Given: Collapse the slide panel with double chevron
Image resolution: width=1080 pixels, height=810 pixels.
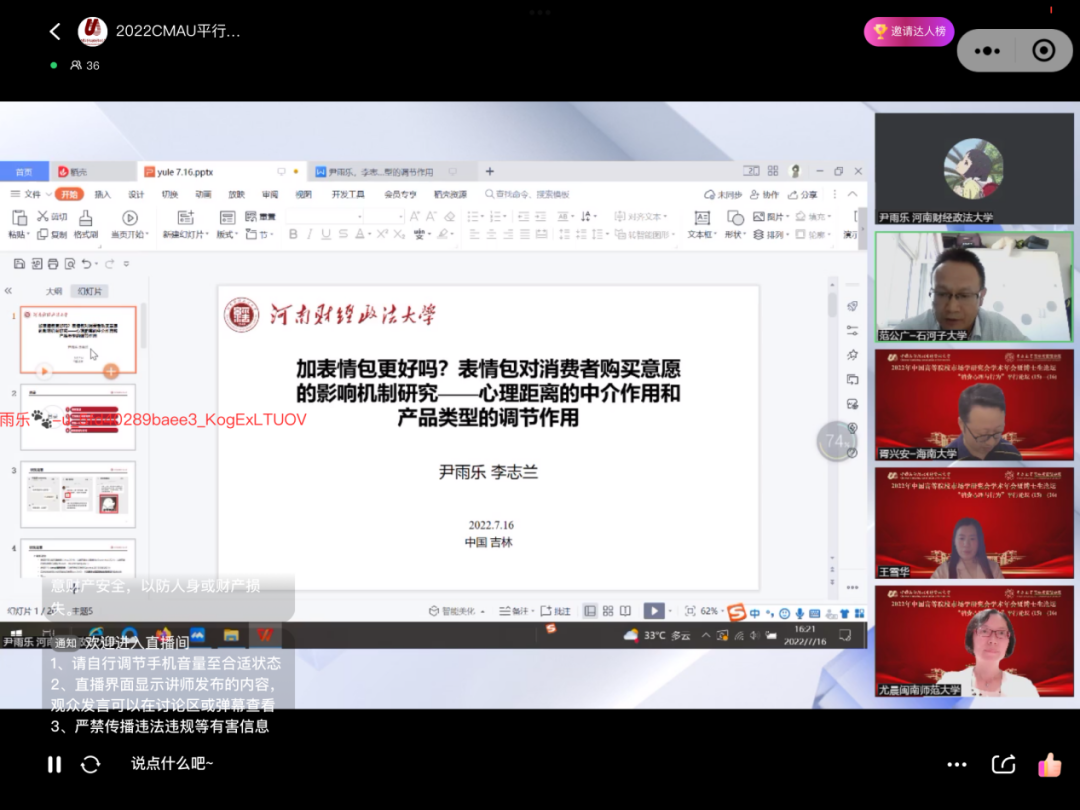Looking at the screenshot, I should (x=9, y=291).
